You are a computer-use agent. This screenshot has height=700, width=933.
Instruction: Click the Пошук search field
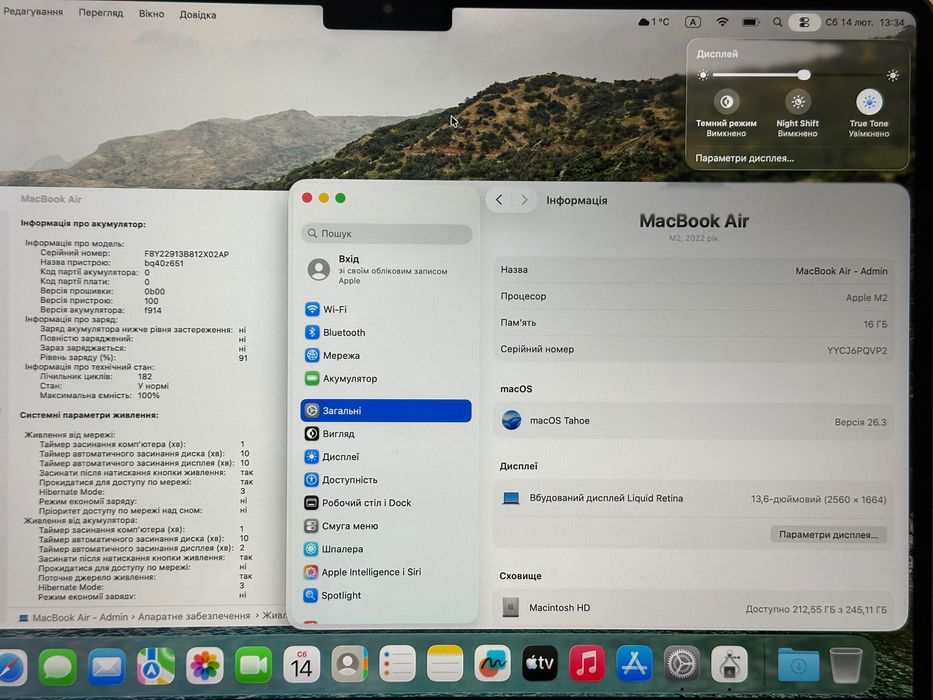(x=387, y=233)
